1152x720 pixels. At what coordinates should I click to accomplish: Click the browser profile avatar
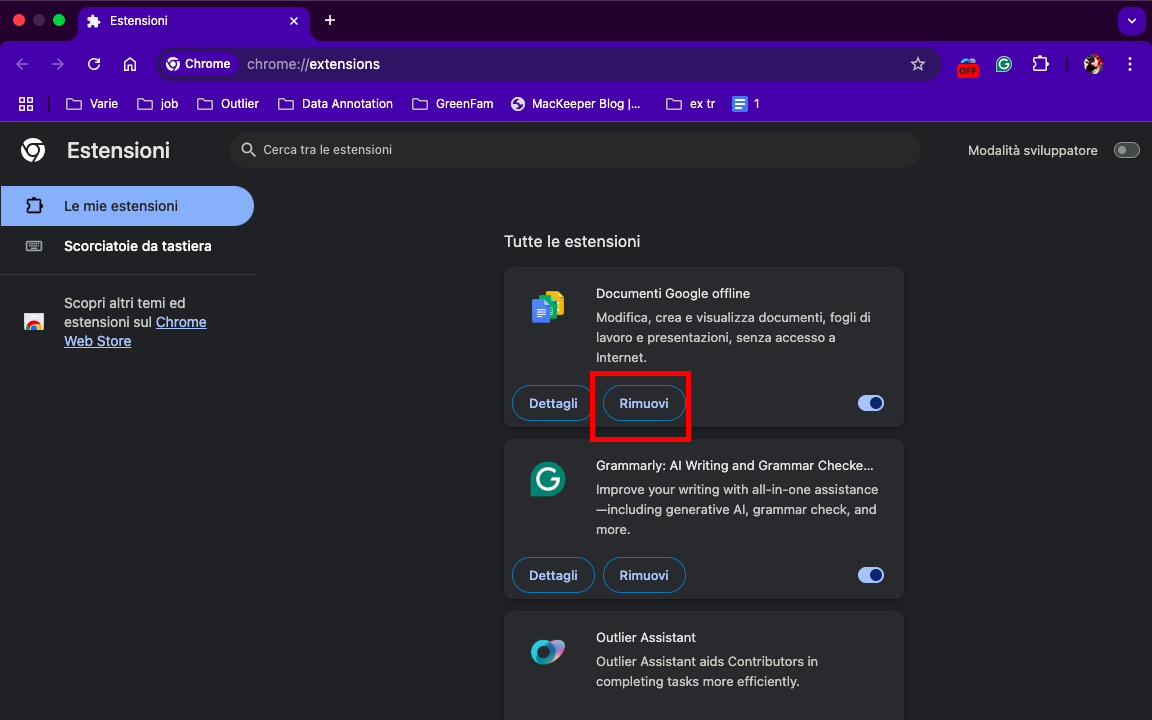pyautogui.click(x=1092, y=64)
